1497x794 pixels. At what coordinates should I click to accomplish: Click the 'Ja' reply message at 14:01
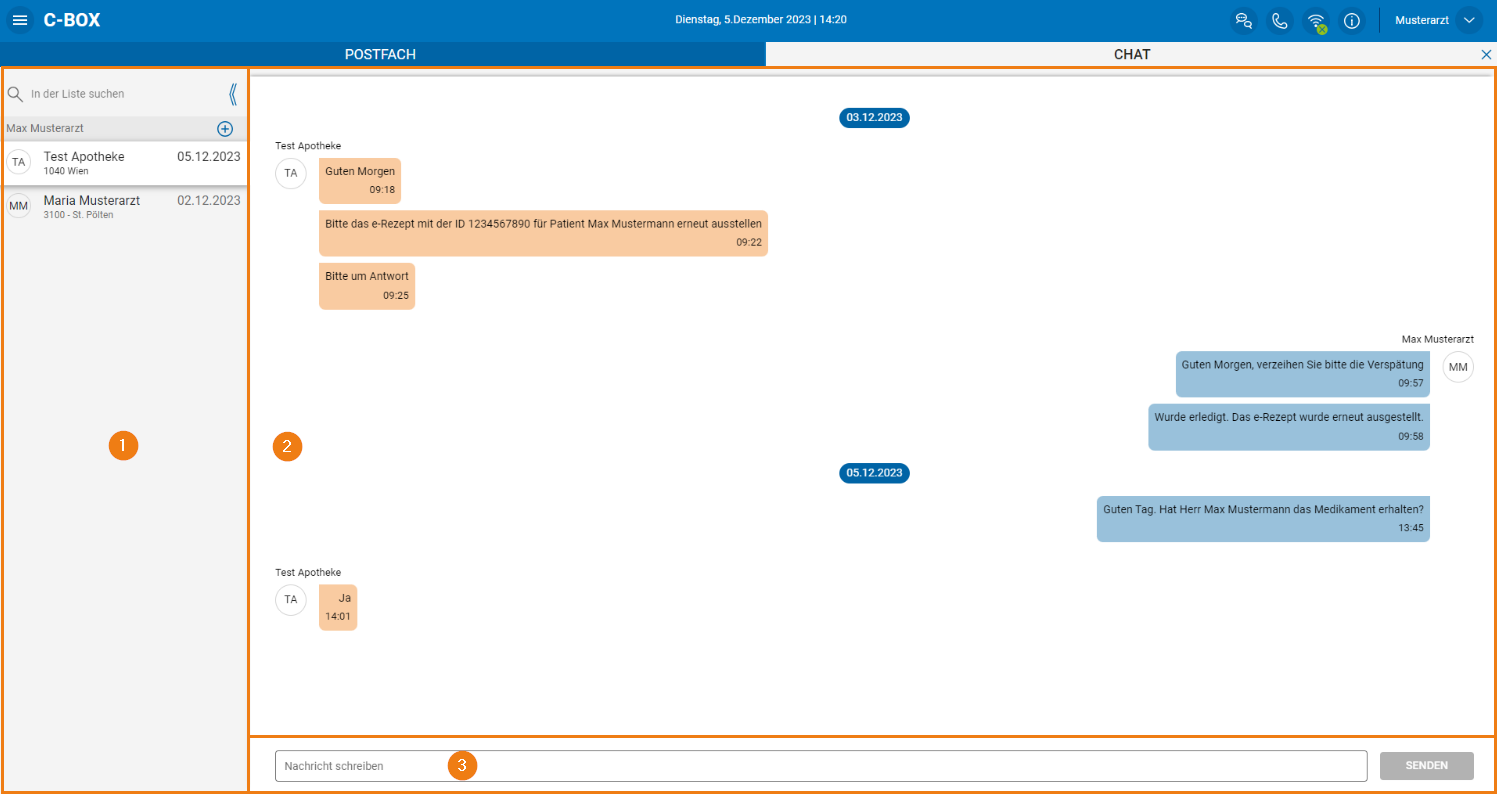click(x=338, y=607)
